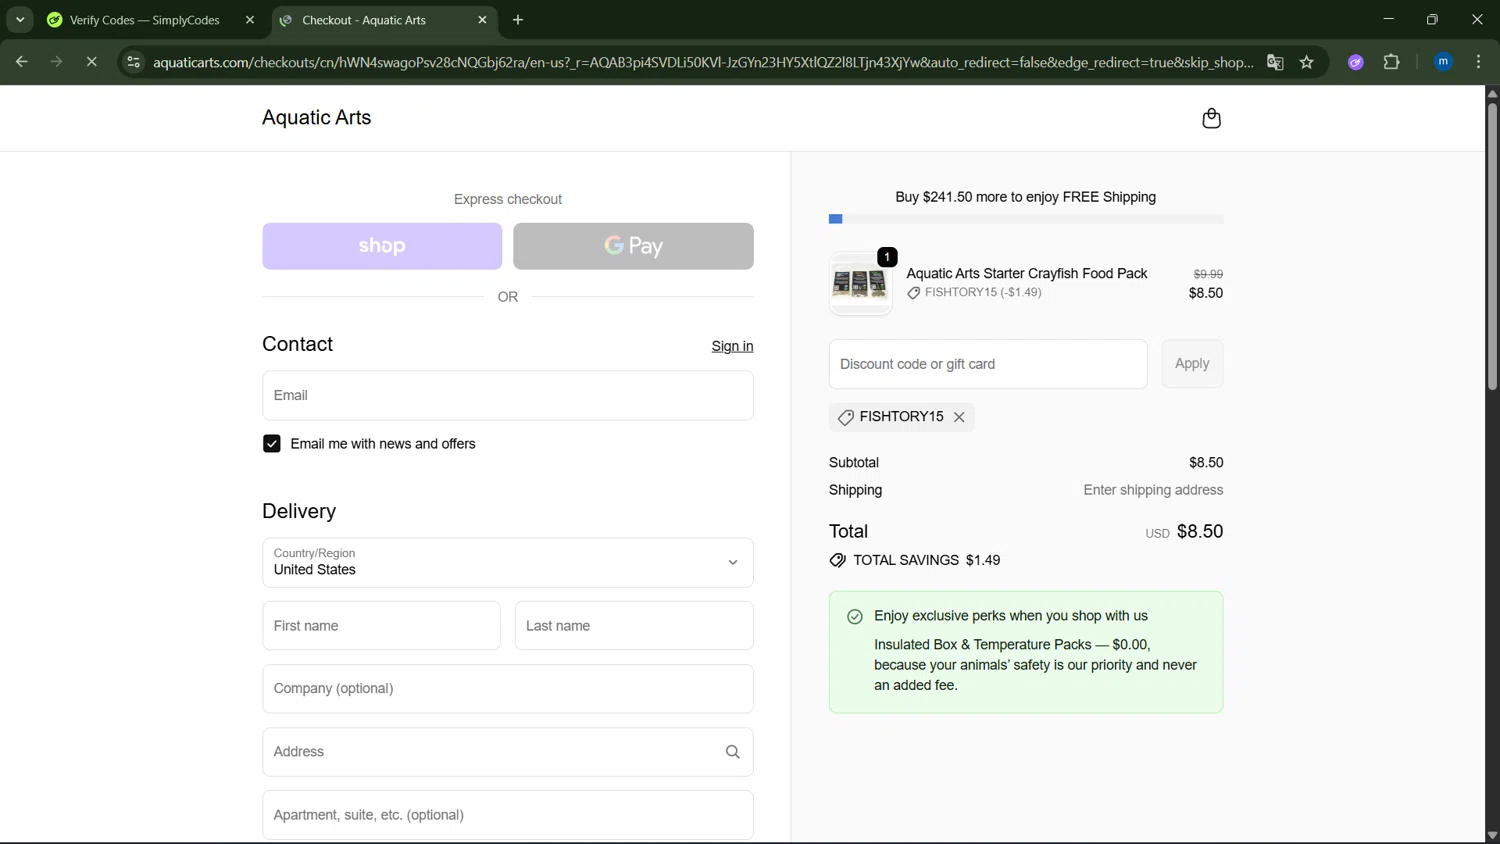View site information icon in address bar
The image size is (1500, 844).
[133, 62]
